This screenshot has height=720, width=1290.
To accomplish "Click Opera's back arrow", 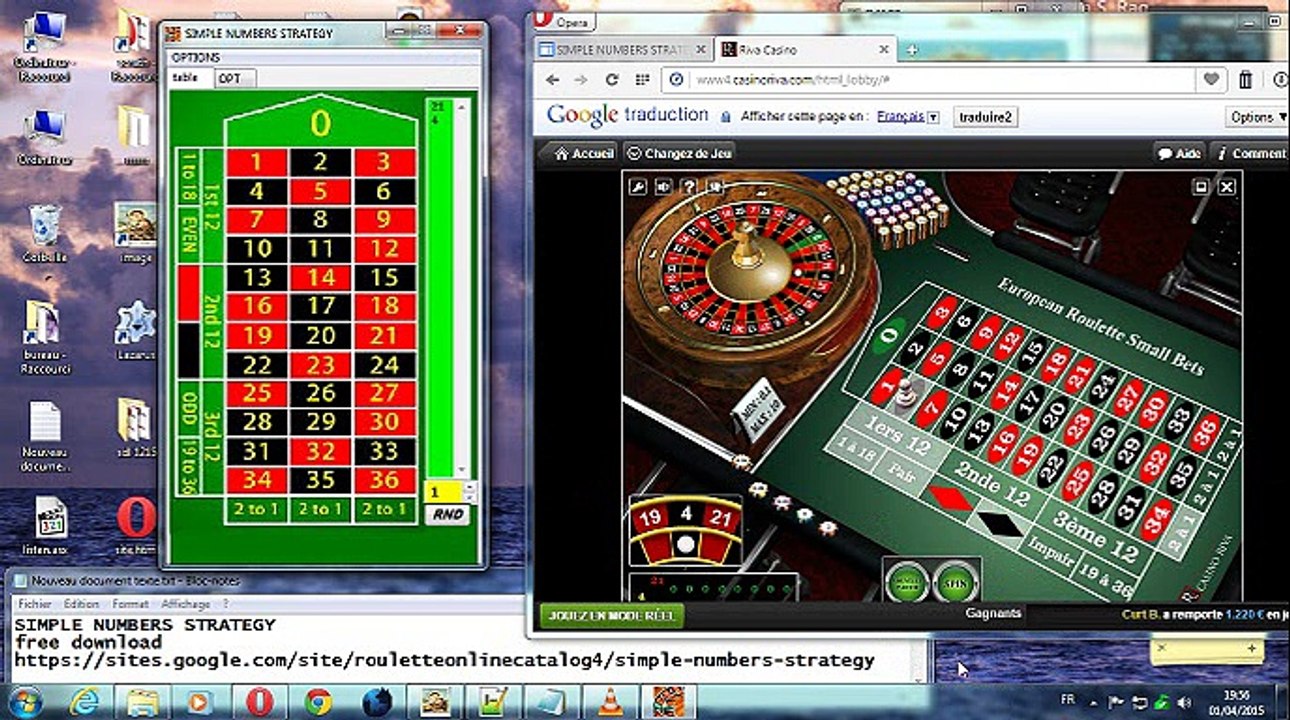I will pos(553,80).
